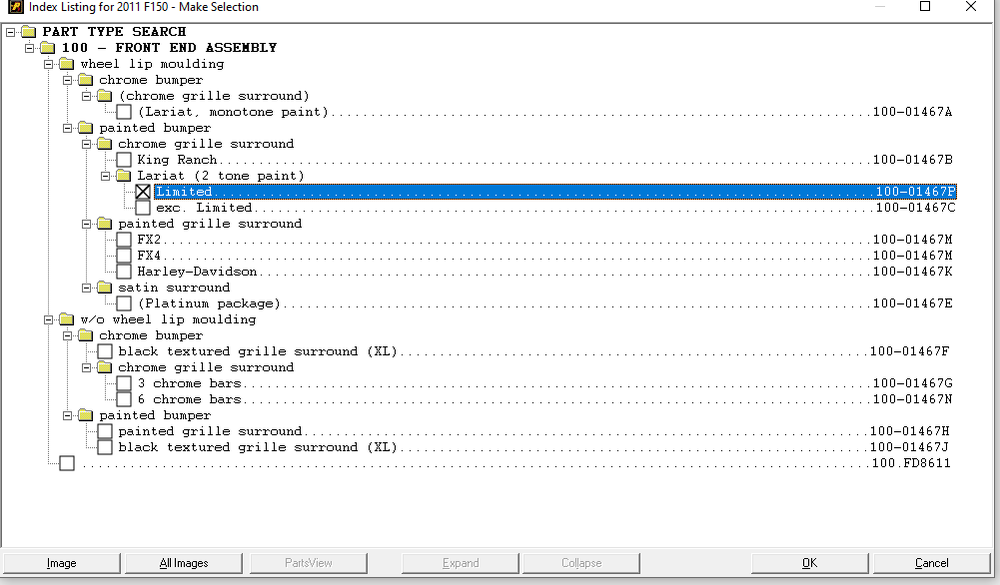
Task: Check the King Ranch checkbox
Action: tap(124, 160)
